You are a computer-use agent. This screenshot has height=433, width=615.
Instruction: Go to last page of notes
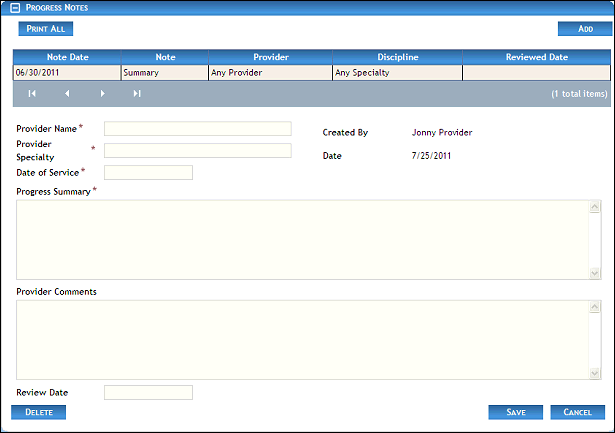[137, 94]
